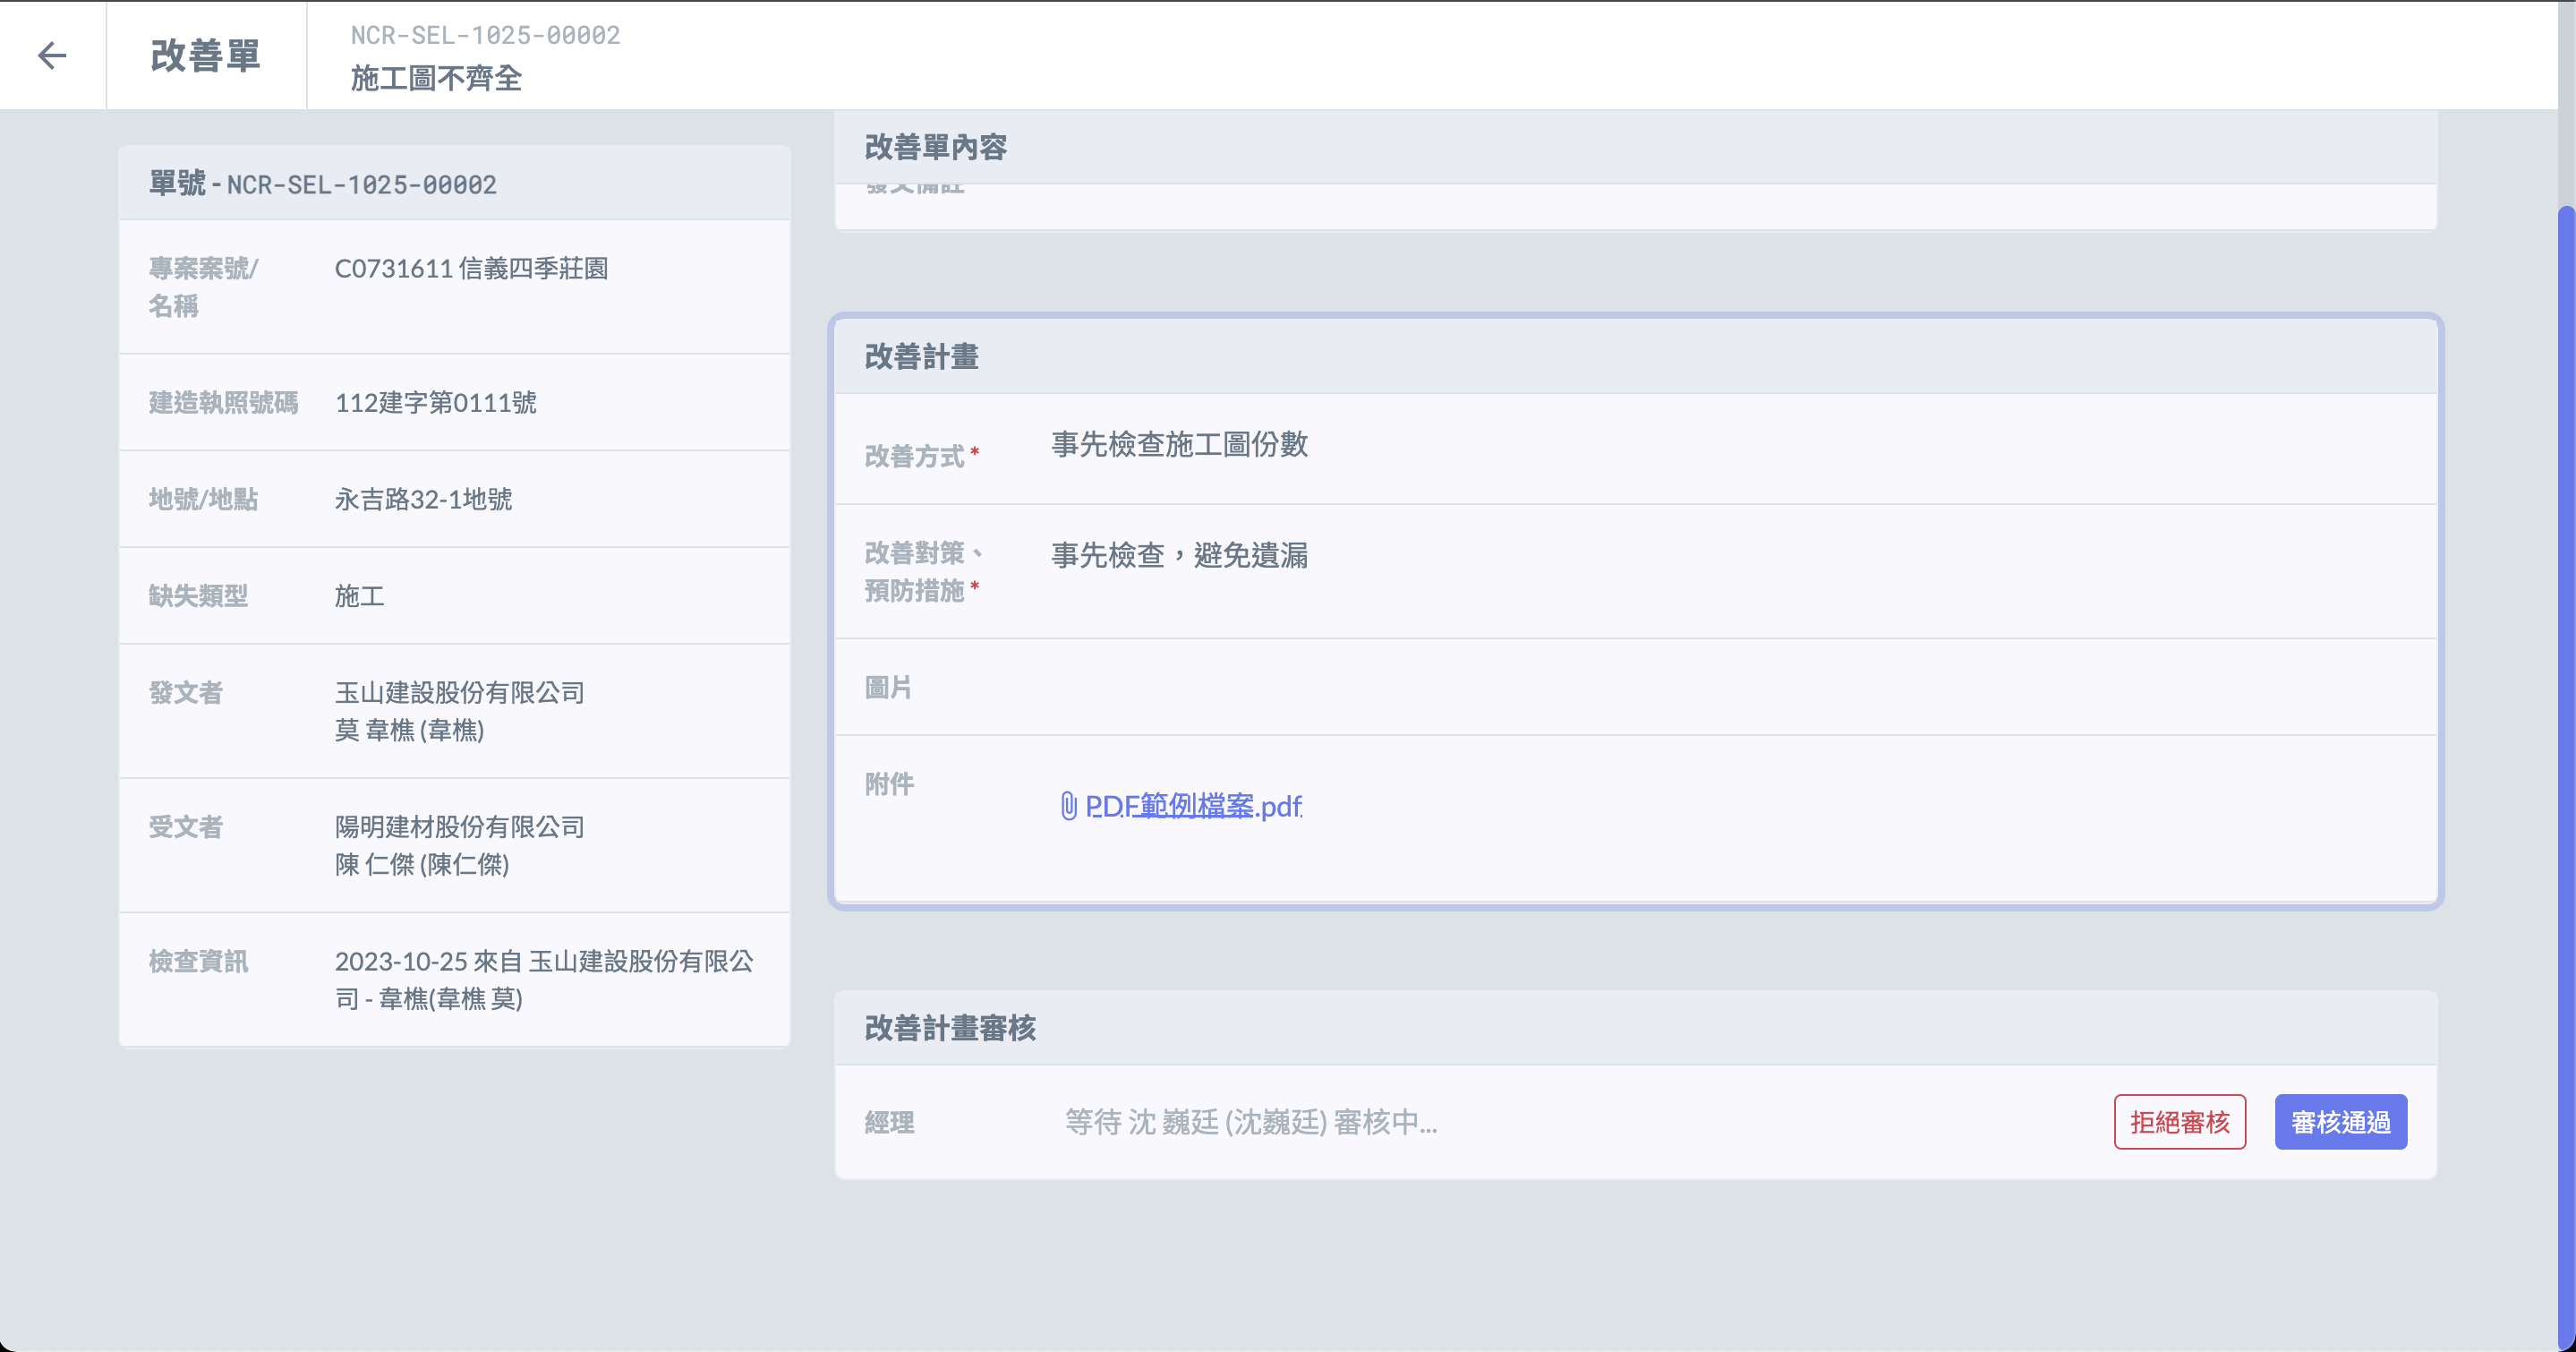Click the 等待 沈巍廷 審核中 status text
This screenshot has height=1352, width=2576.
coord(1250,1122)
